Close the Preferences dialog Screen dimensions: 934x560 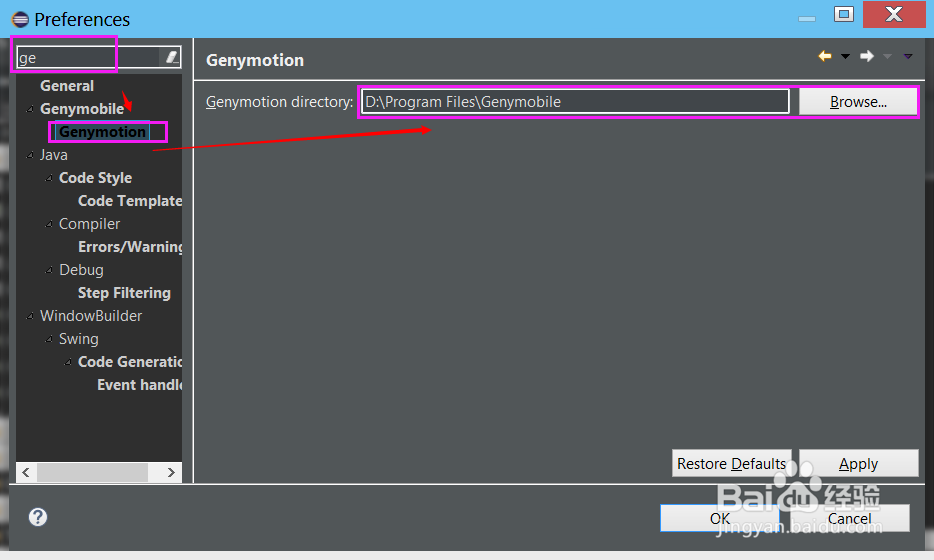click(x=893, y=14)
